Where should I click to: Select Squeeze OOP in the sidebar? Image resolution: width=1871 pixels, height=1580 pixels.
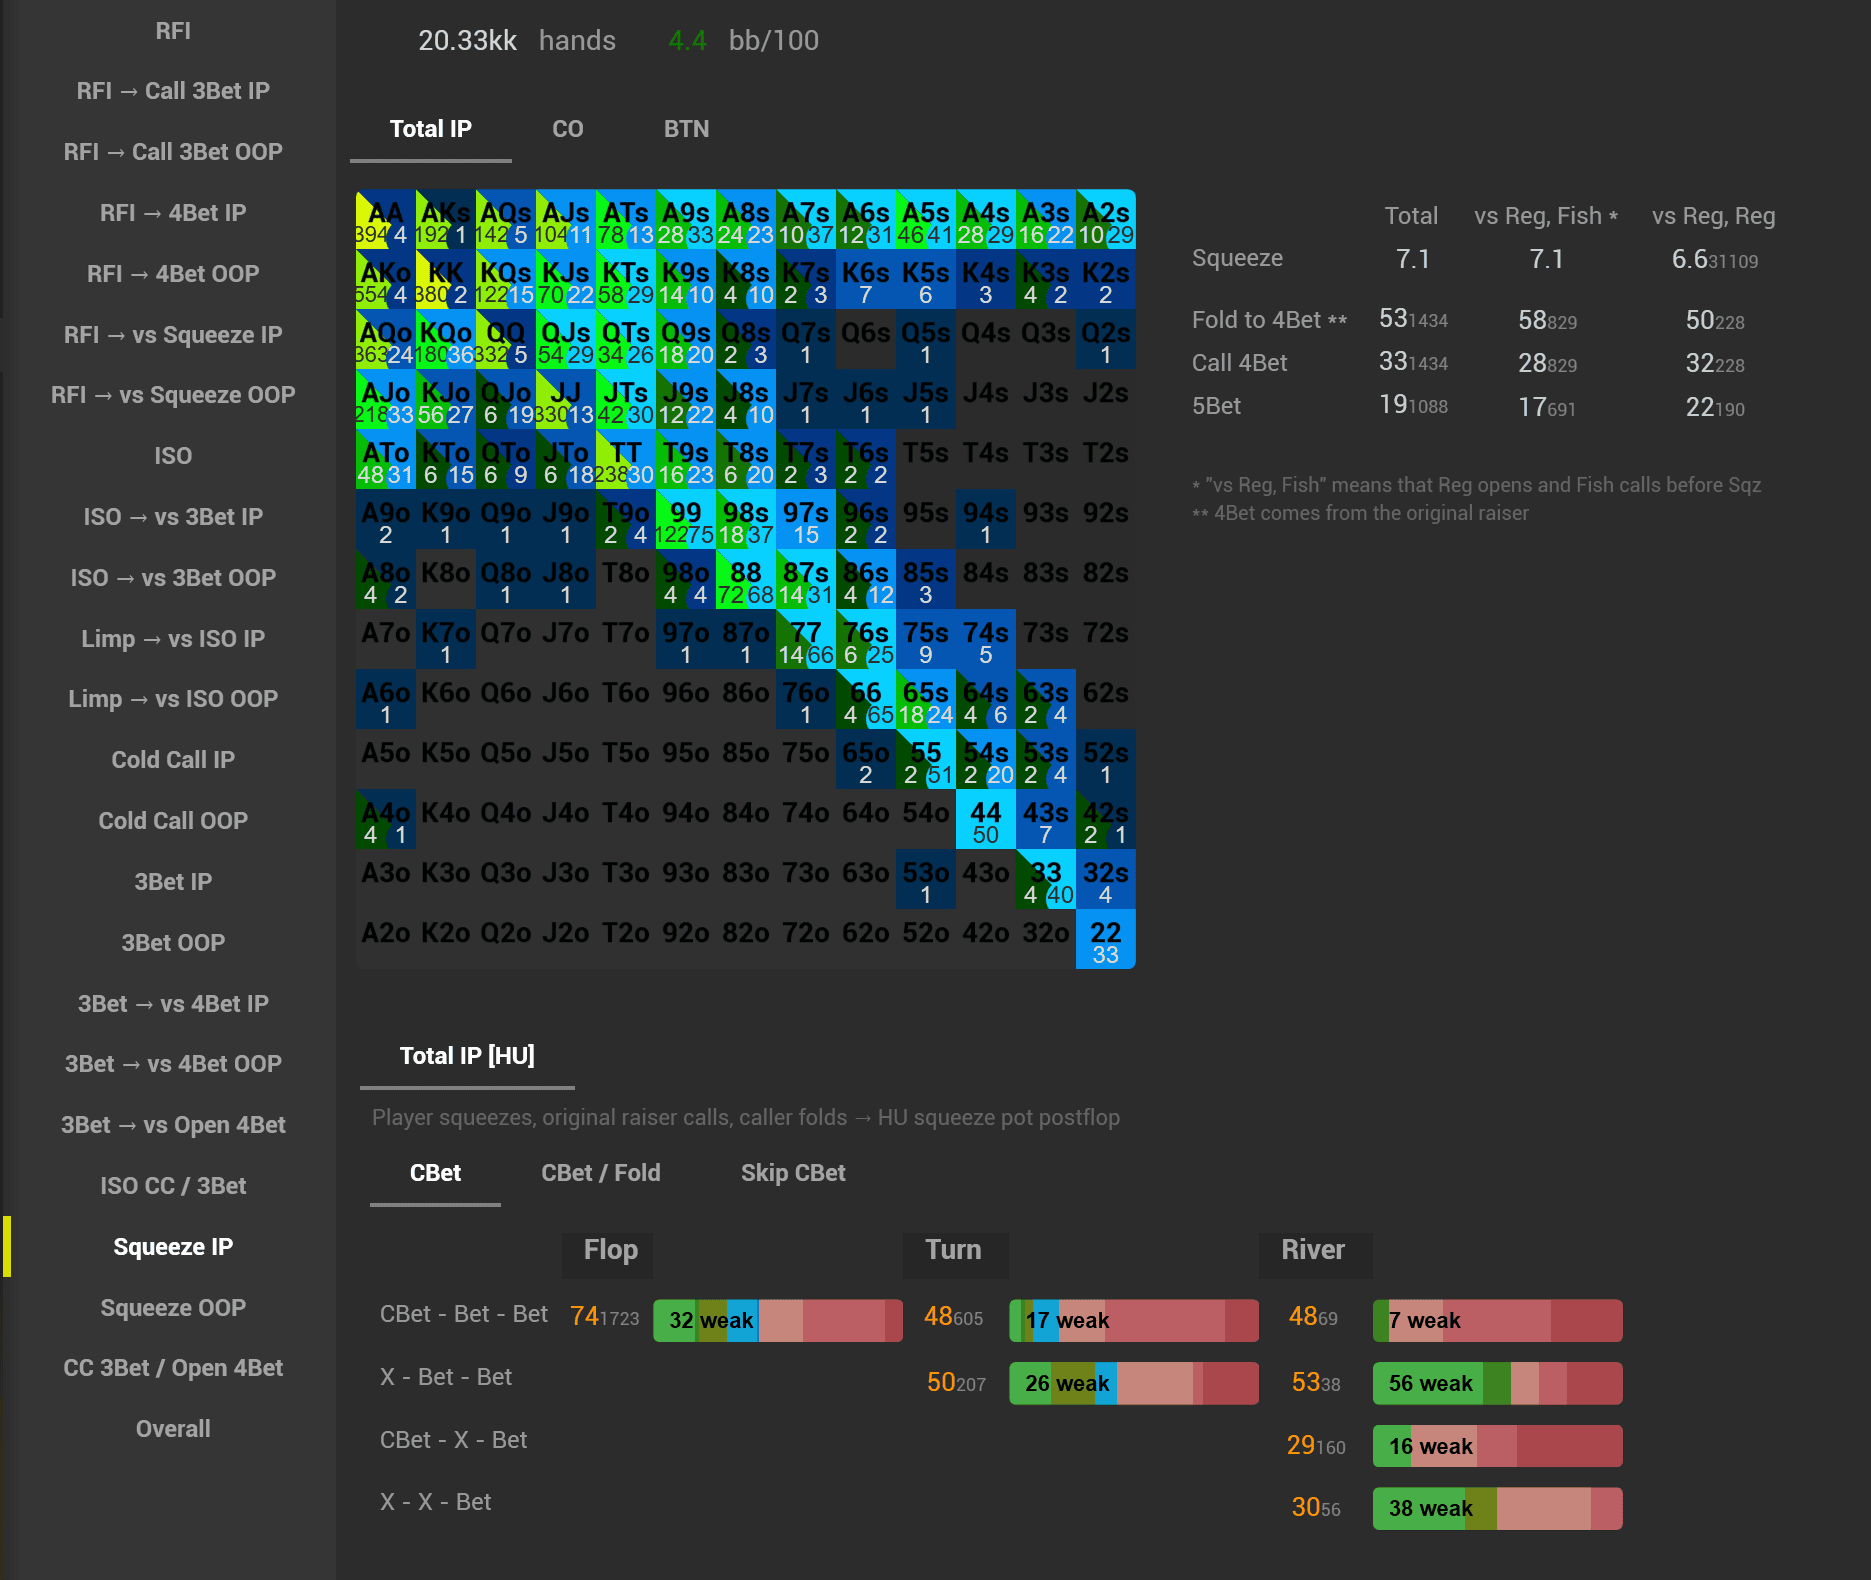[x=172, y=1307]
